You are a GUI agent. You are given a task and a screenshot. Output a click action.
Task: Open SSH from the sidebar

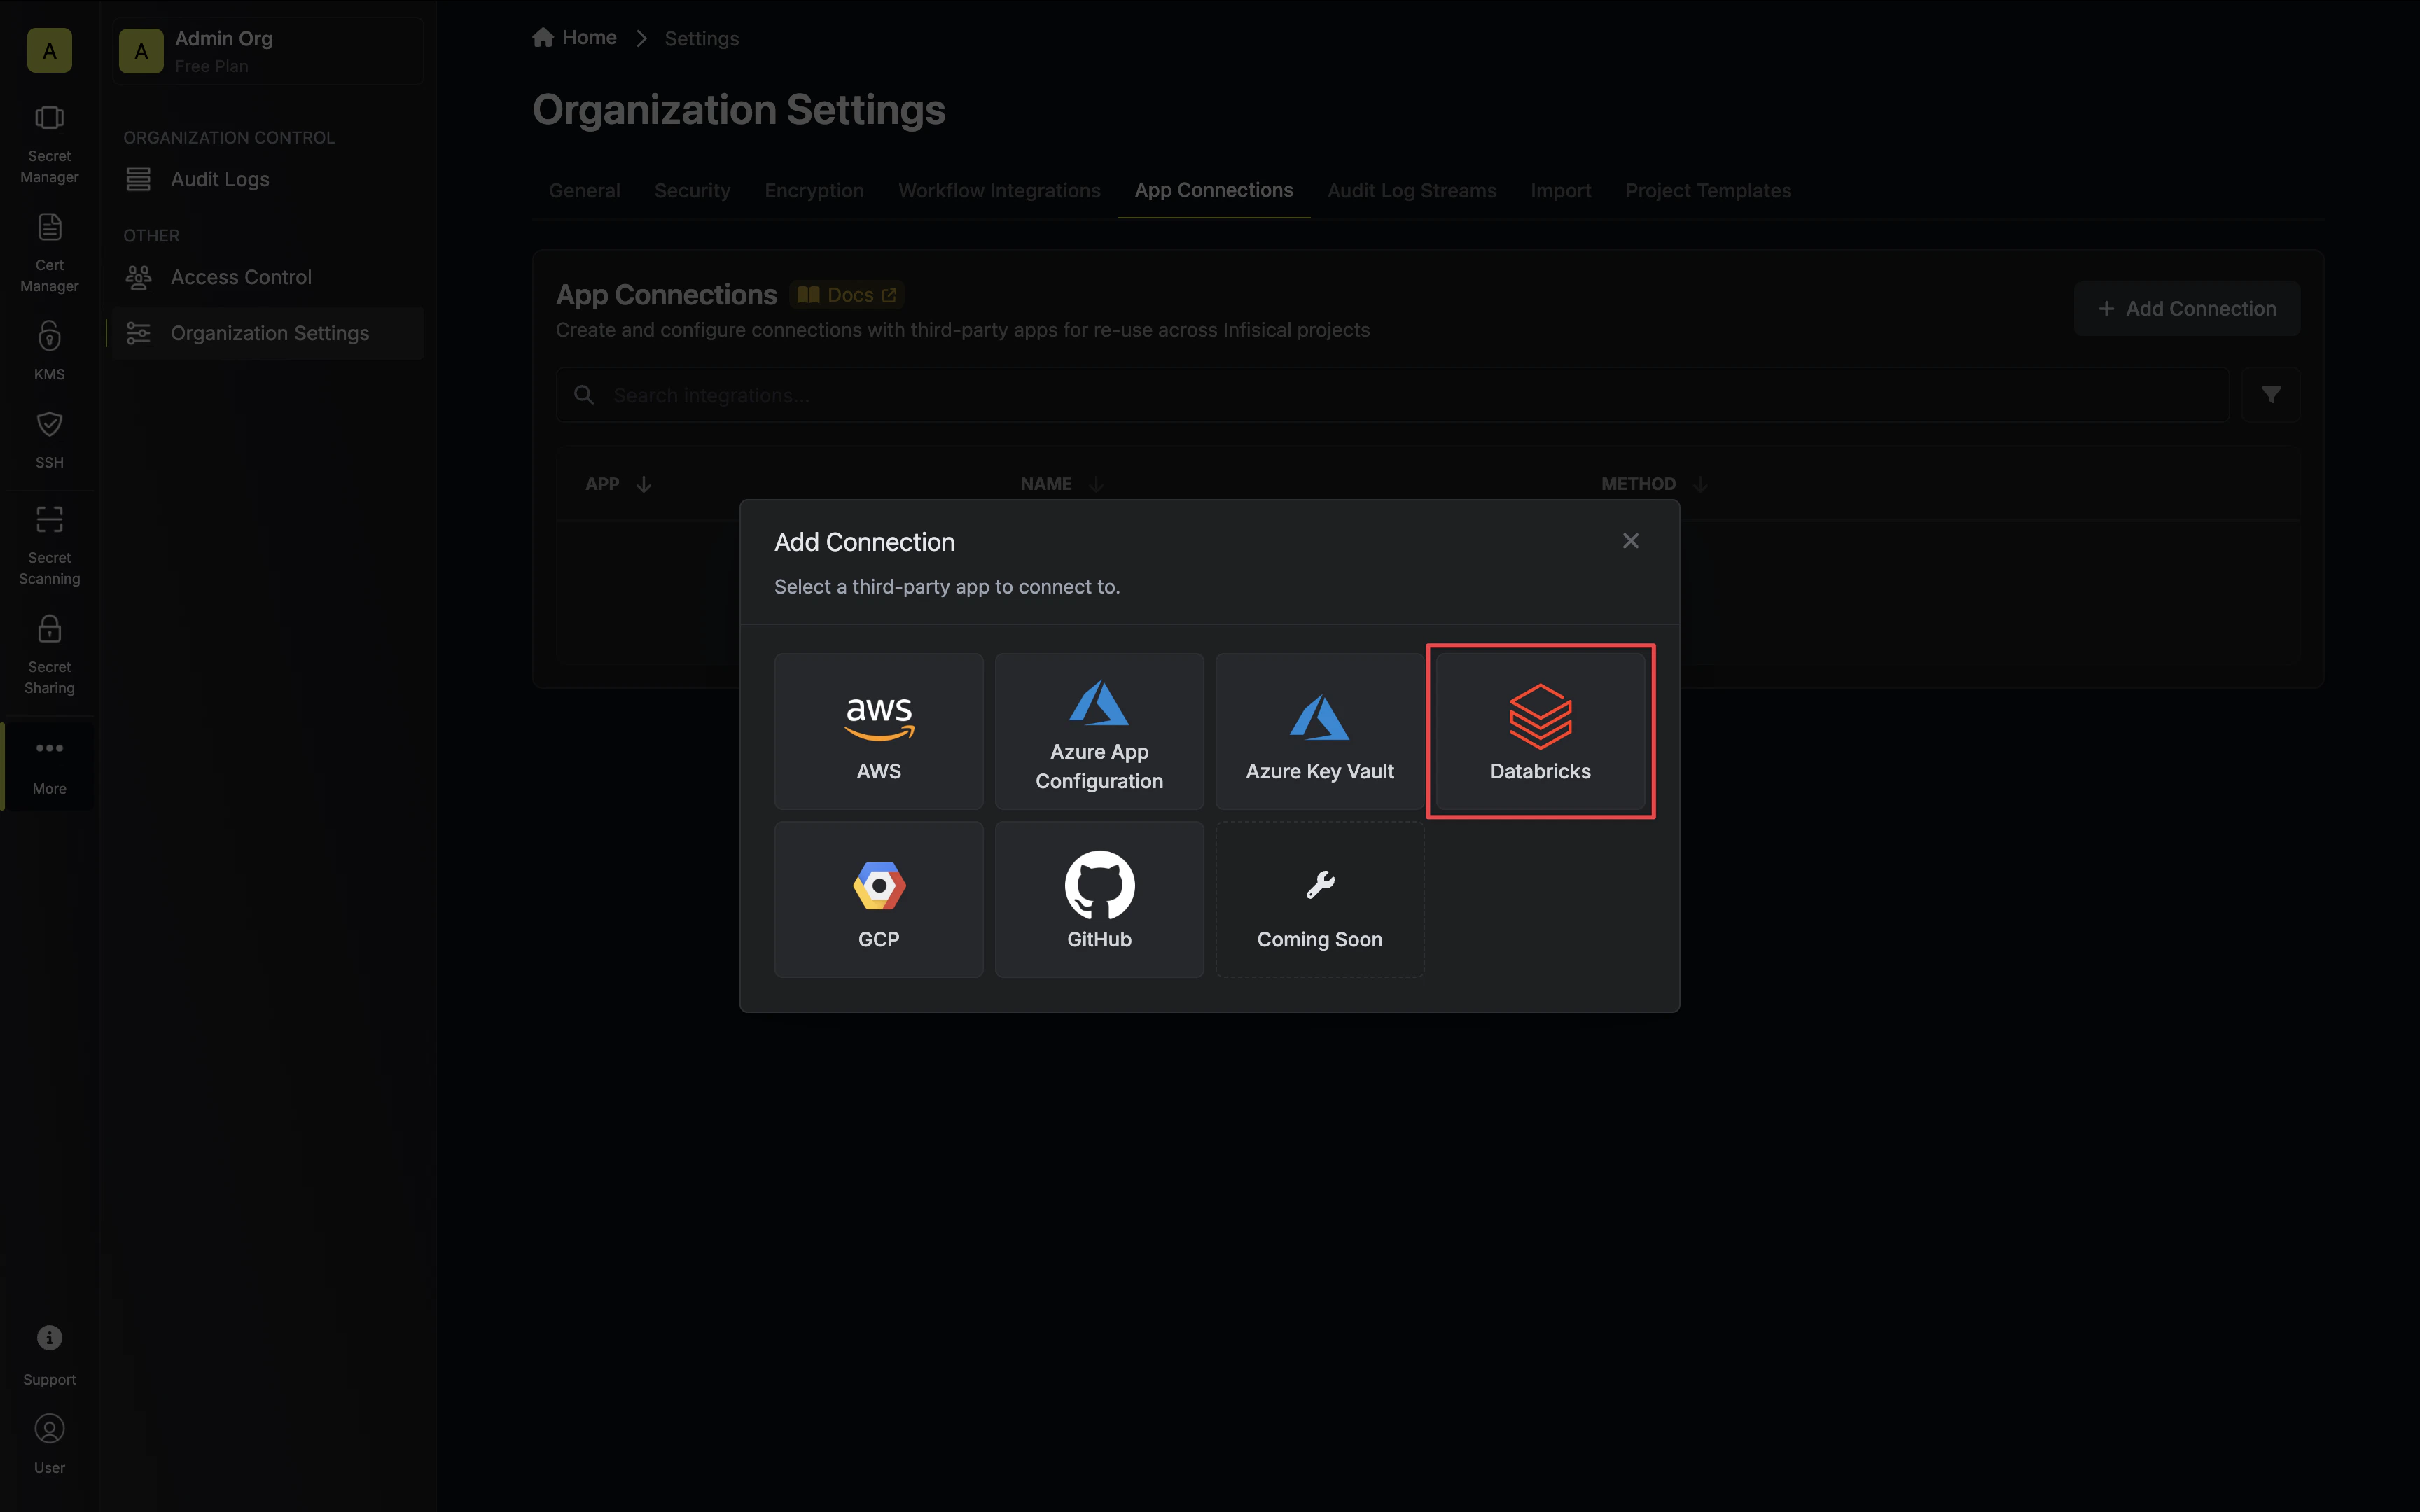click(49, 439)
